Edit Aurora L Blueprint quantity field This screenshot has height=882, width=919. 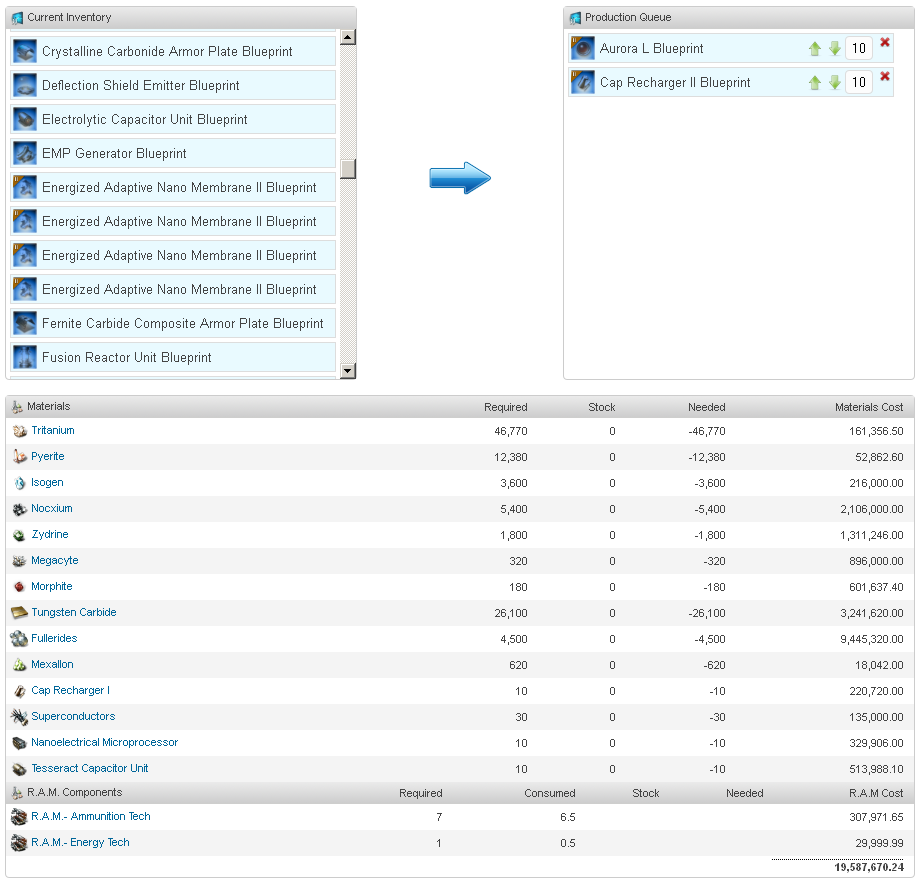(x=858, y=48)
